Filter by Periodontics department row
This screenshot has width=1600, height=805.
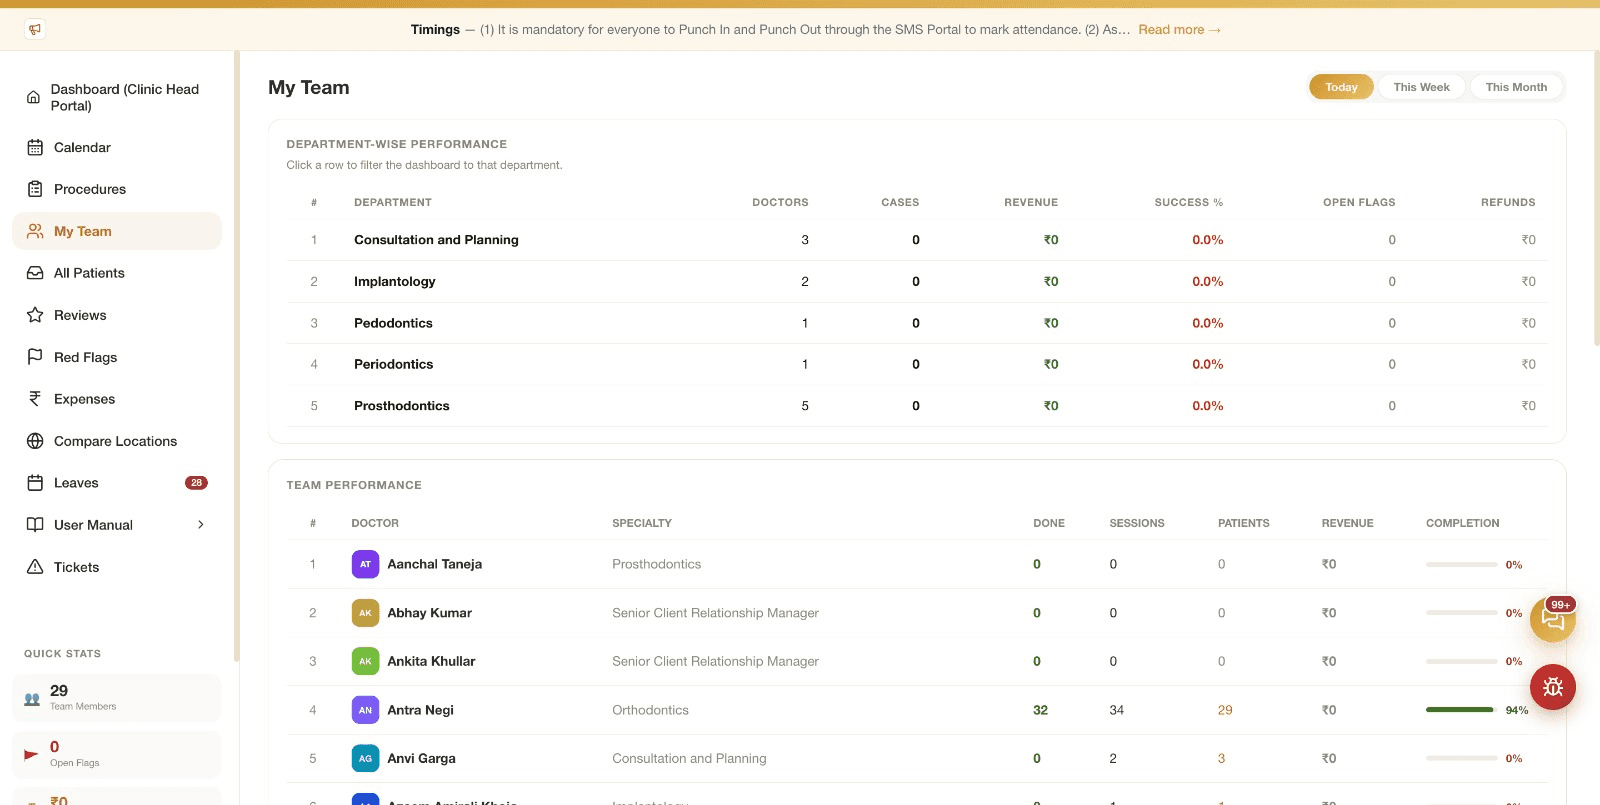pos(916,364)
